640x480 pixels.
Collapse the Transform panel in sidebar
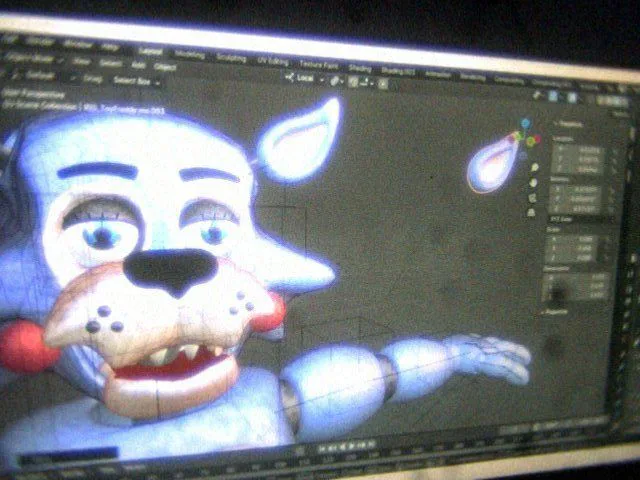coord(568,124)
